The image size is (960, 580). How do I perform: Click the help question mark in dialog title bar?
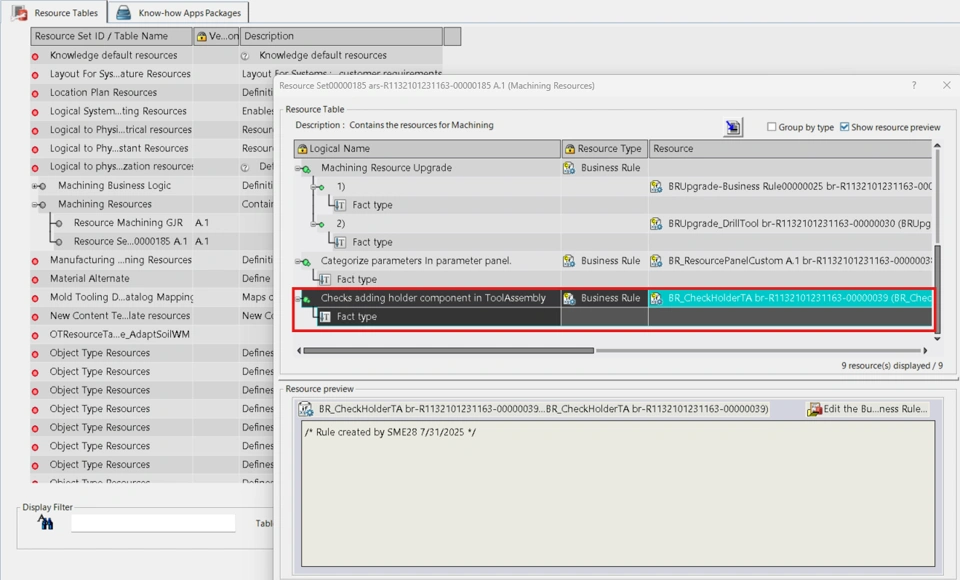coord(913,86)
